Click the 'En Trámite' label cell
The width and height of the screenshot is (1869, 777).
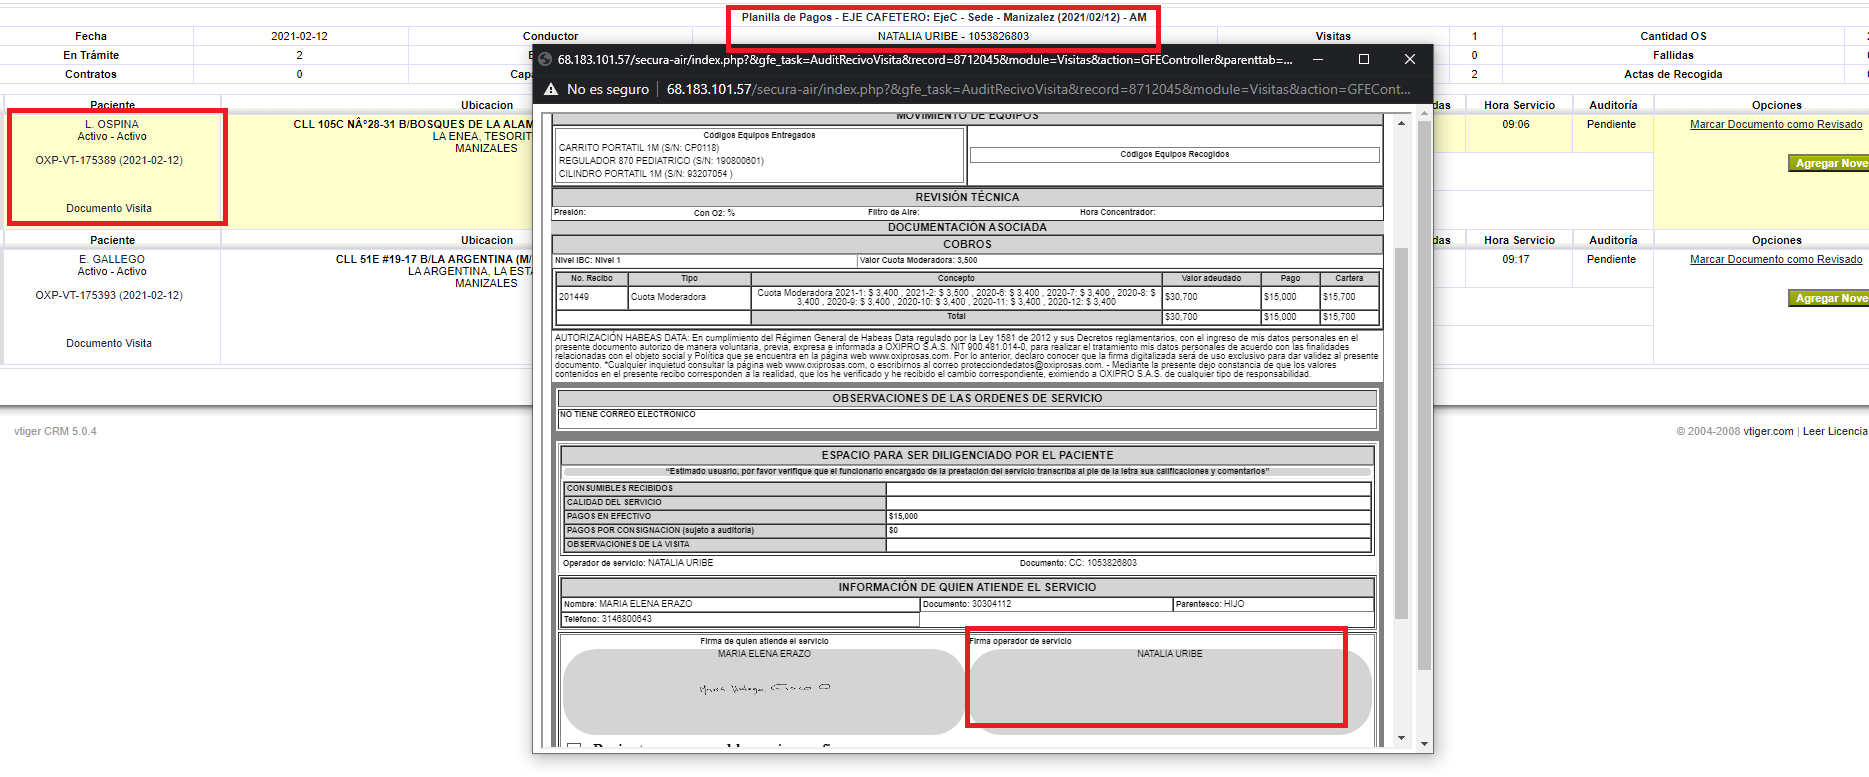pos(91,55)
